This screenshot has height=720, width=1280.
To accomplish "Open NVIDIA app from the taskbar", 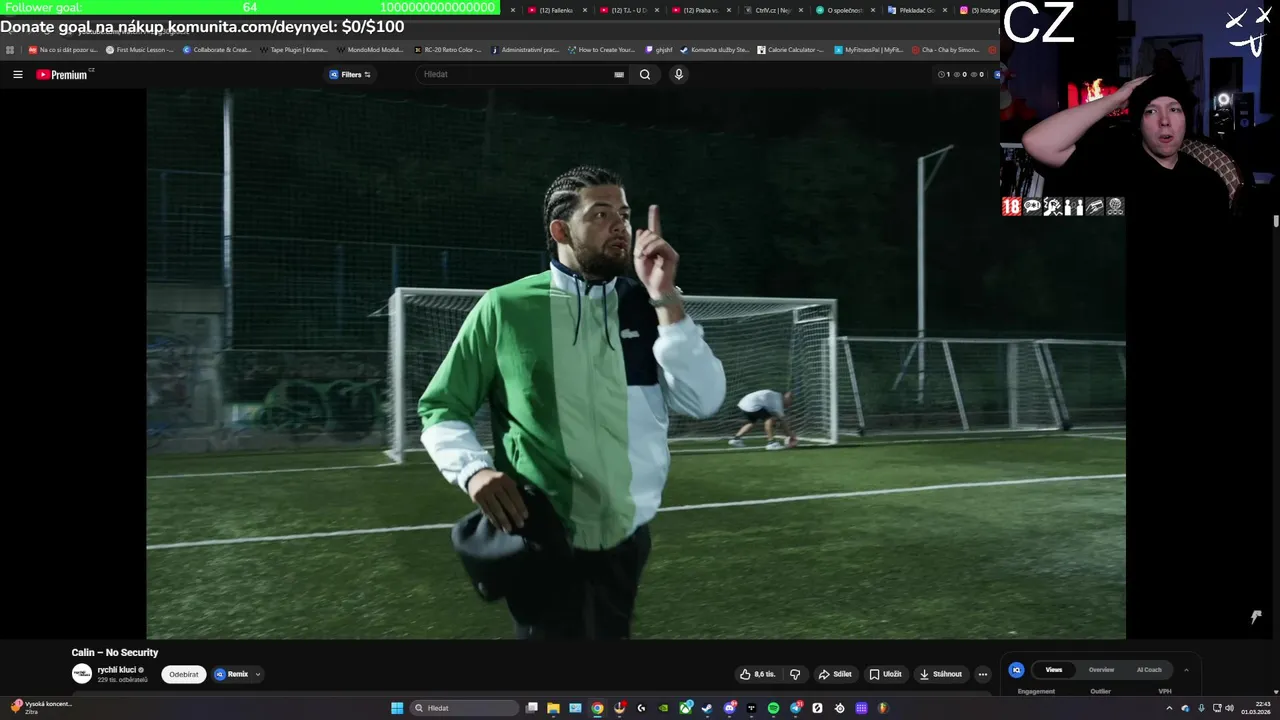I will [x=664, y=708].
